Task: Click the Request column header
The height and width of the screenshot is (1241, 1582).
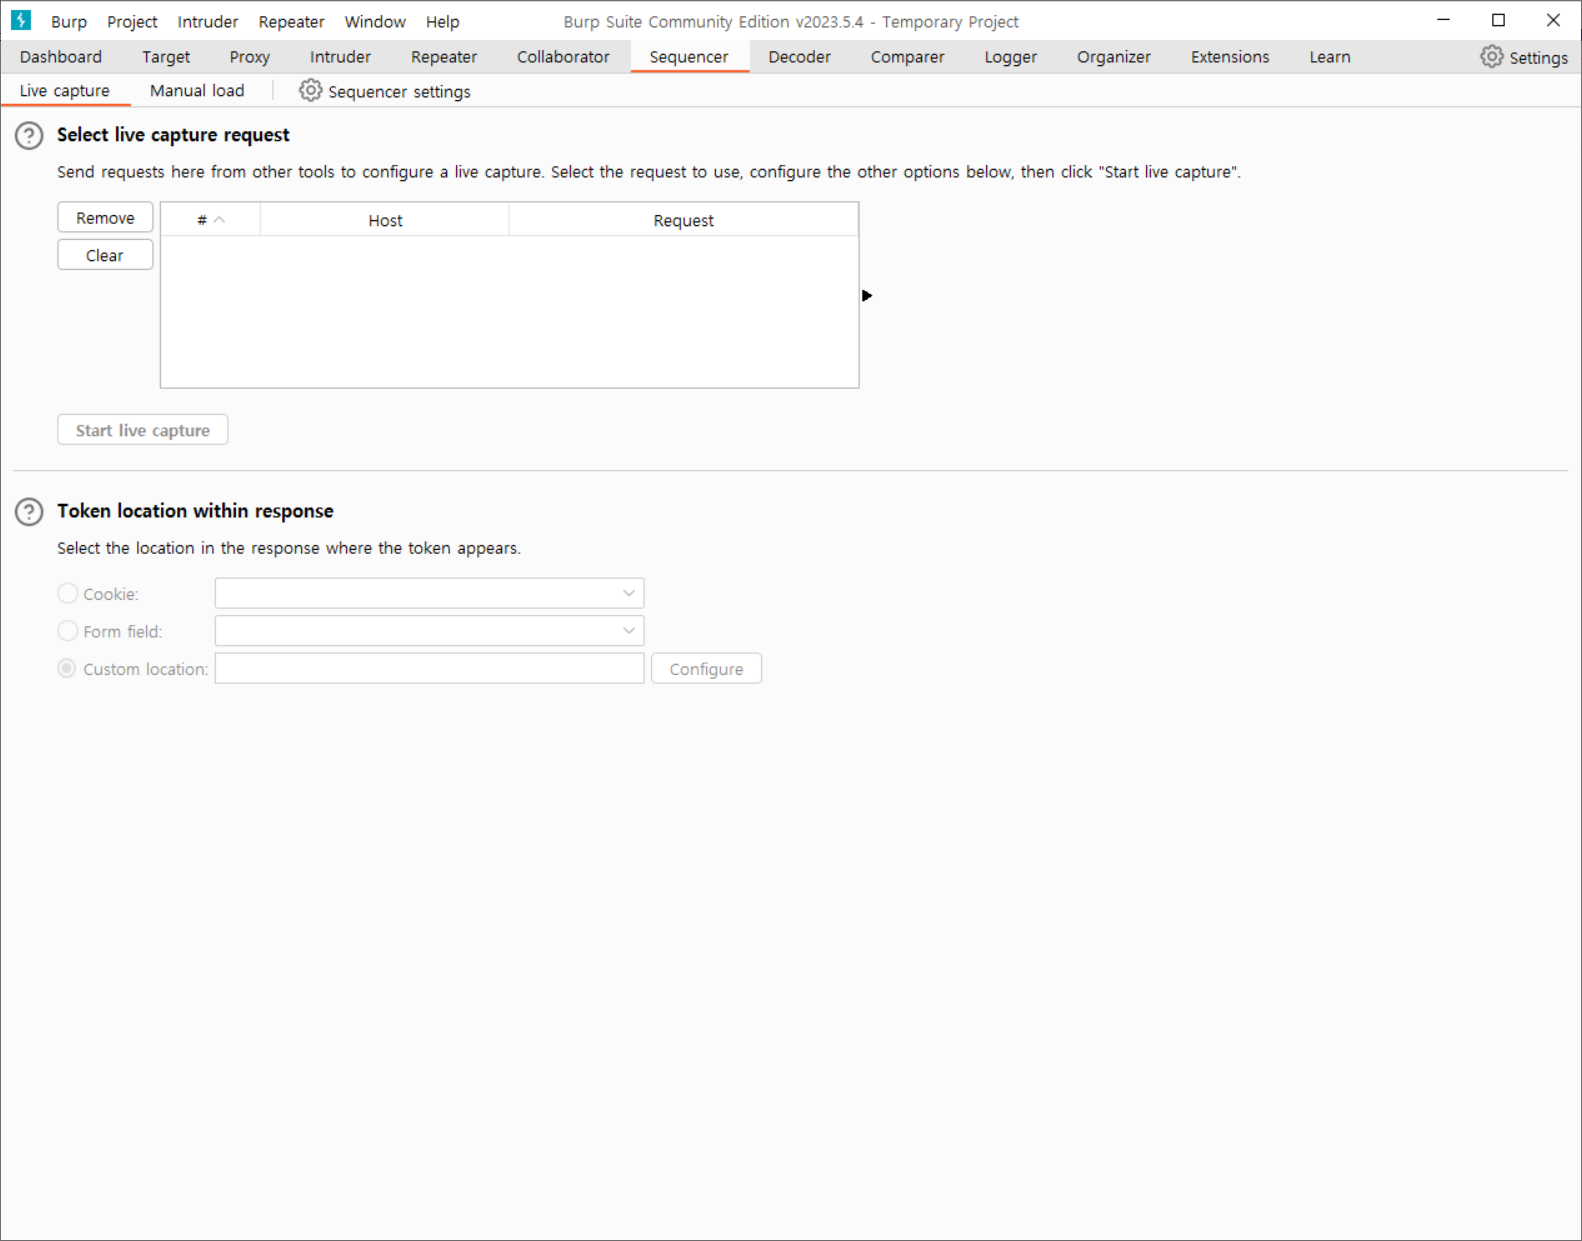Action: 684,220
